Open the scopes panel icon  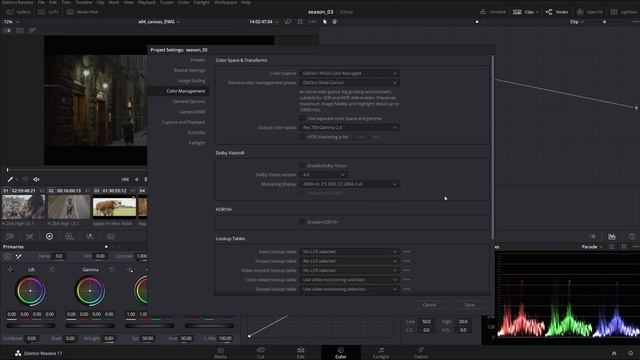pyautogui.click(x=611, y=236)
